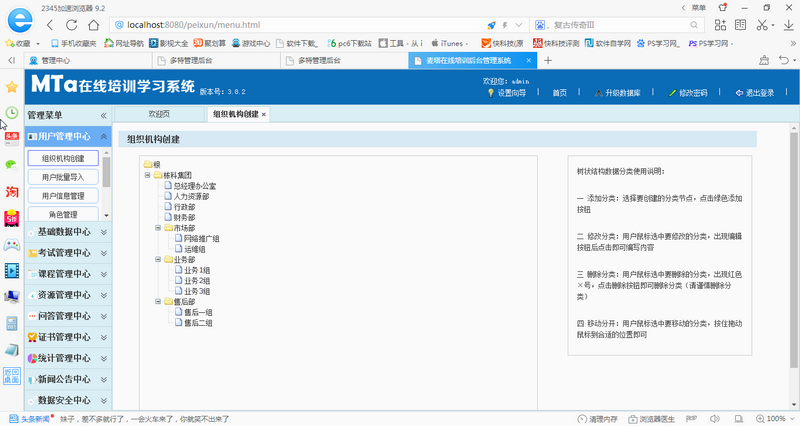Open the 清理内存 status bar tool
Image resolution: width=800 pixels, height=426 pixels.
coord(603,419)
